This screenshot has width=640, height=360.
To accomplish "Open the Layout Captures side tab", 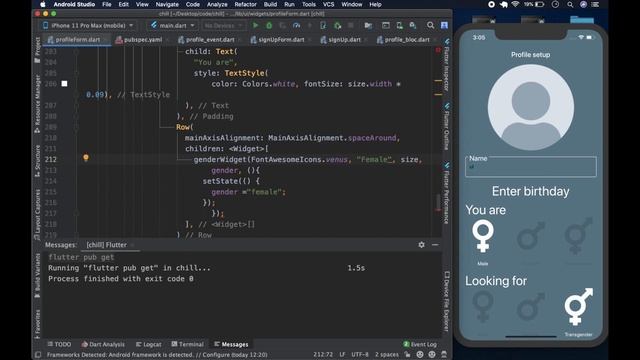I will [x=38, y=214].
